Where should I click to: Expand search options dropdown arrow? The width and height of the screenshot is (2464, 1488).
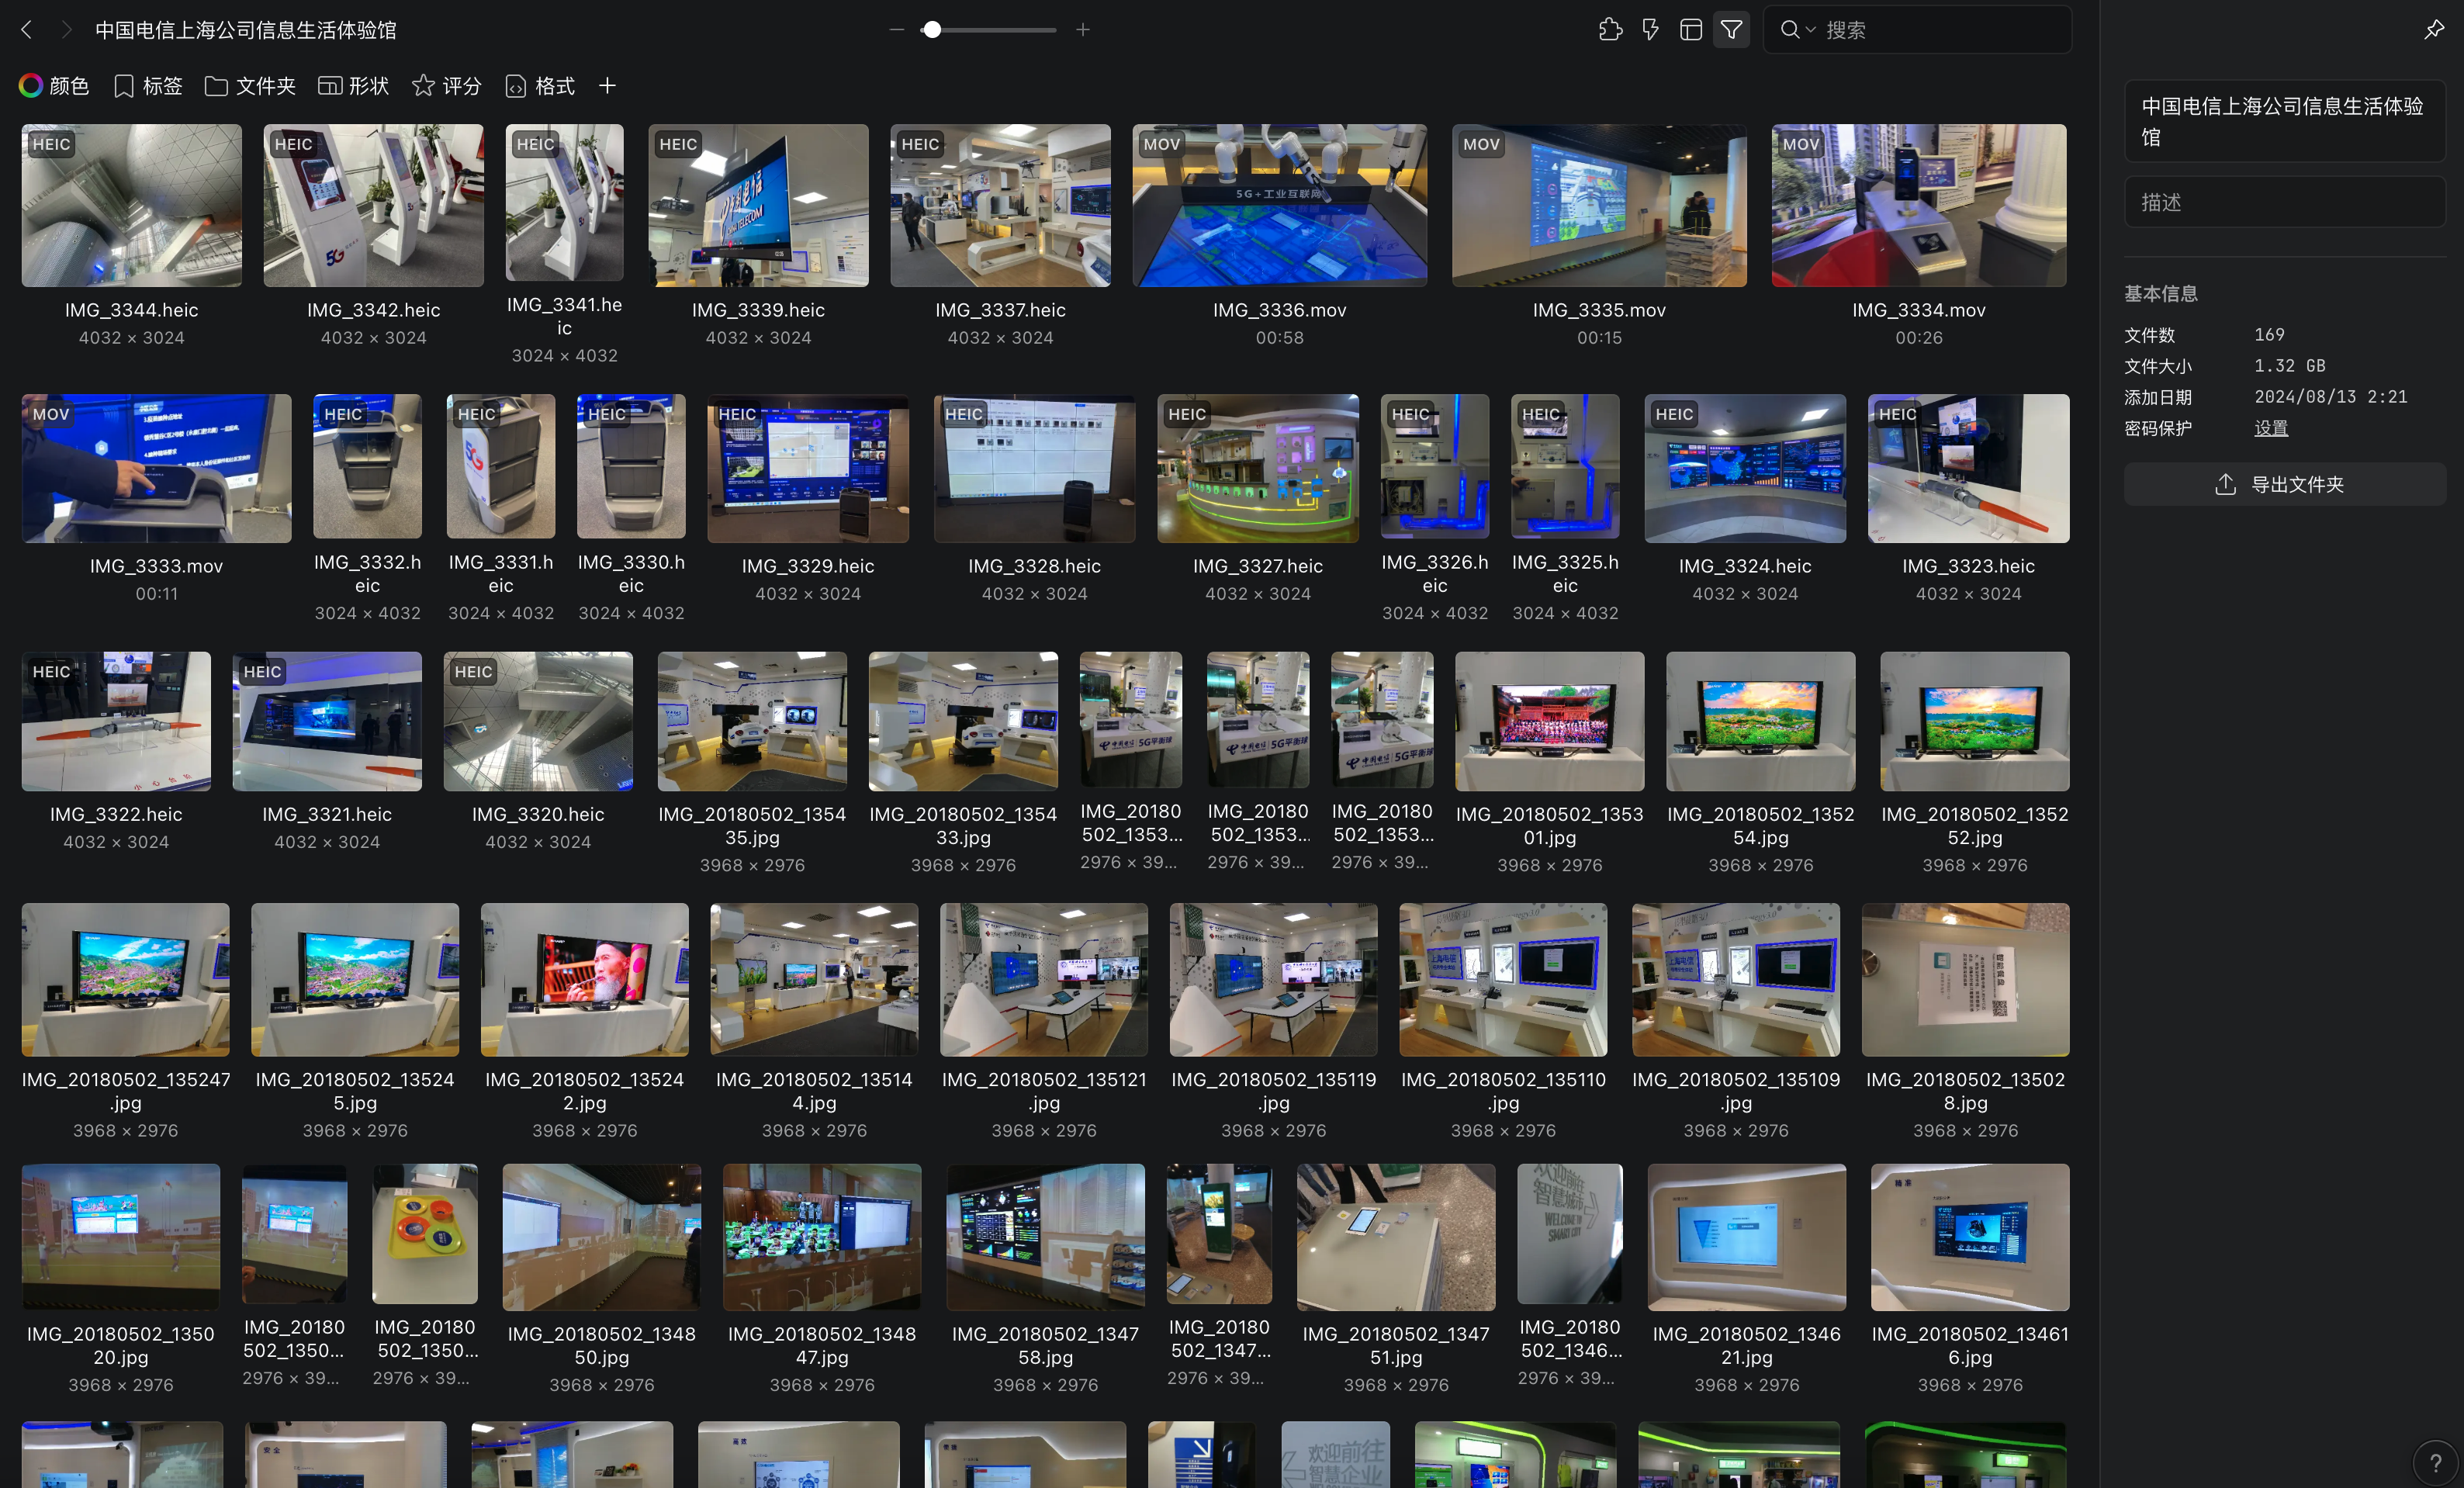point(1810,30)
